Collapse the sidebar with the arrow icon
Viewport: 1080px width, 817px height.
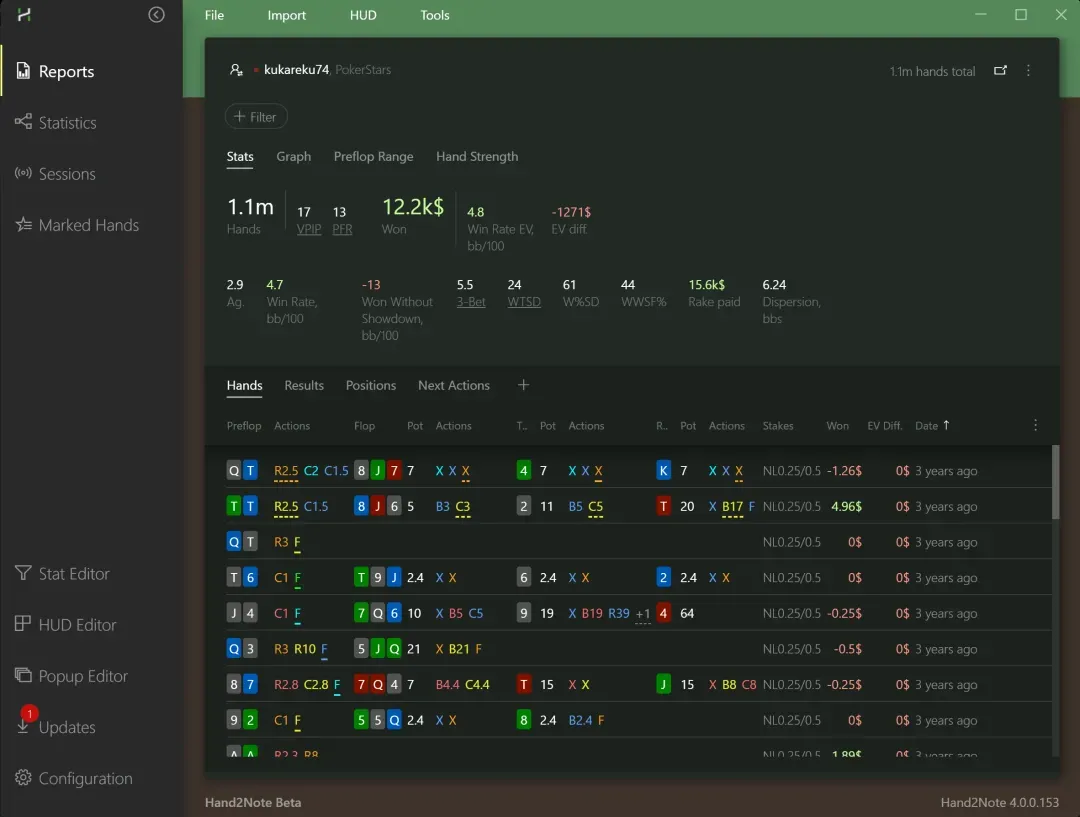[x=156, y=15]
